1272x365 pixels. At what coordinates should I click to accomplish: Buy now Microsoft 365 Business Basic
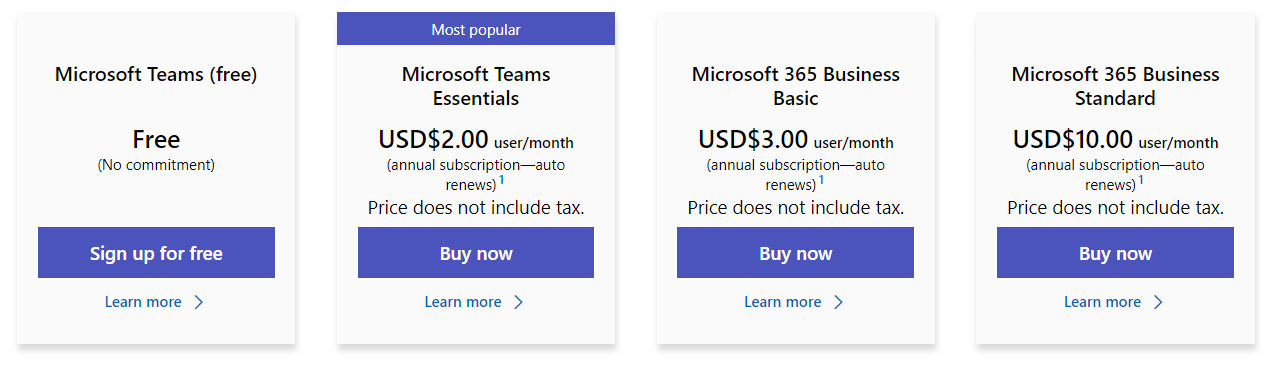(795, 253)
